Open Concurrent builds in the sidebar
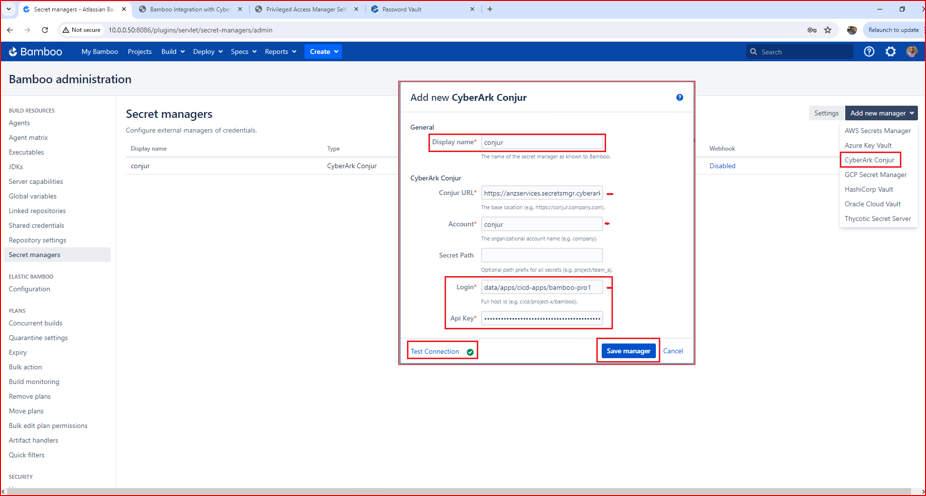 pos(35,323)
